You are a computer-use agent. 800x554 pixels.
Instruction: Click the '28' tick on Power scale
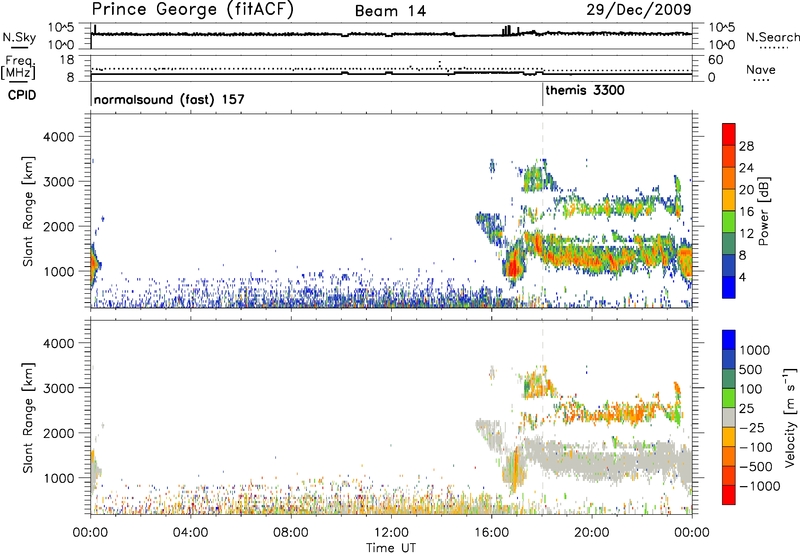click(x=746, y=146)
